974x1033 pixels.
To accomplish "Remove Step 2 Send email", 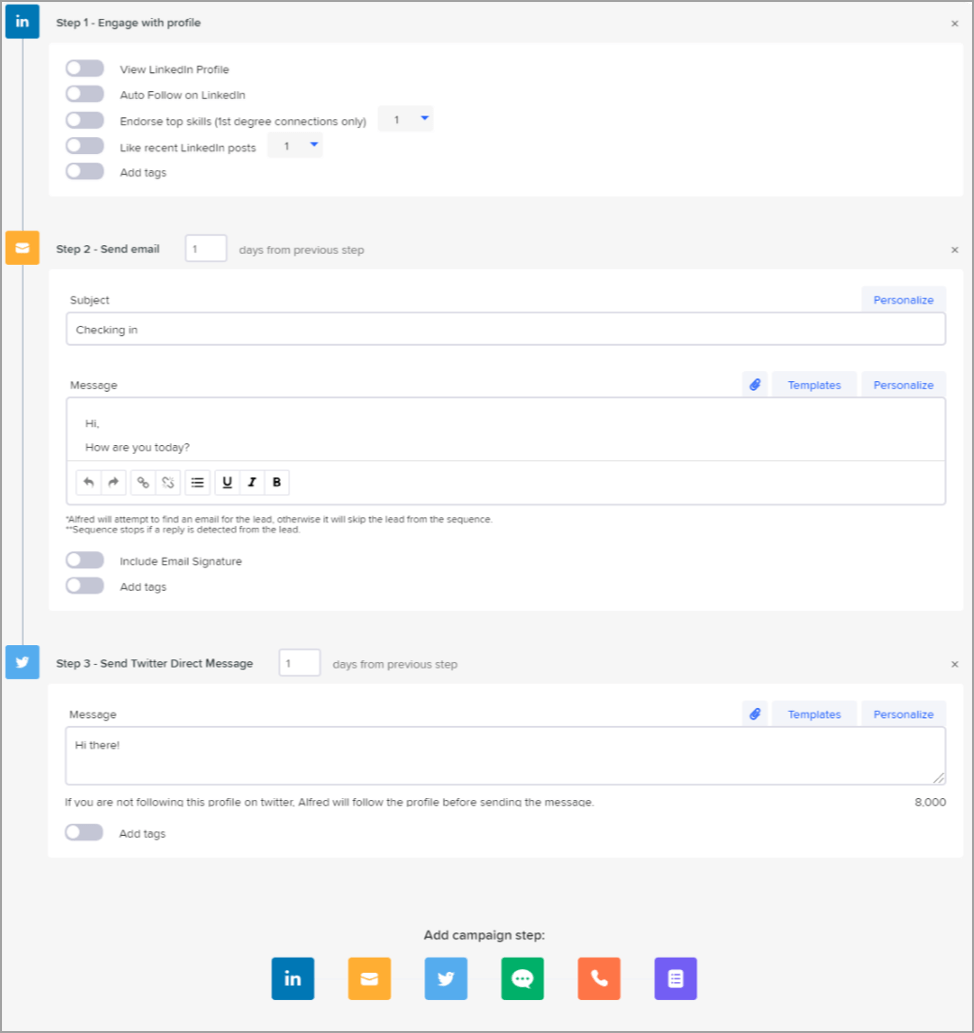I will click(954, 250).
